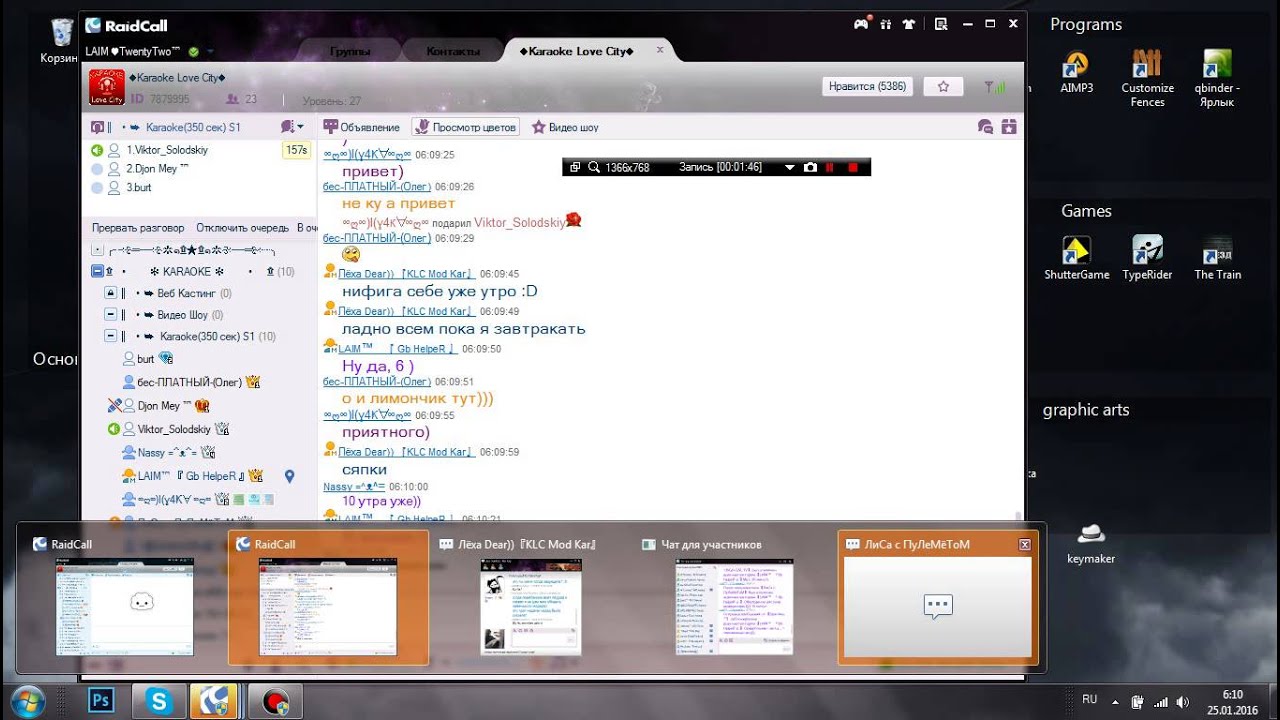The image size is (1280, 720).
Task: Add group to favorites with star button
Action: pos(943,87)
